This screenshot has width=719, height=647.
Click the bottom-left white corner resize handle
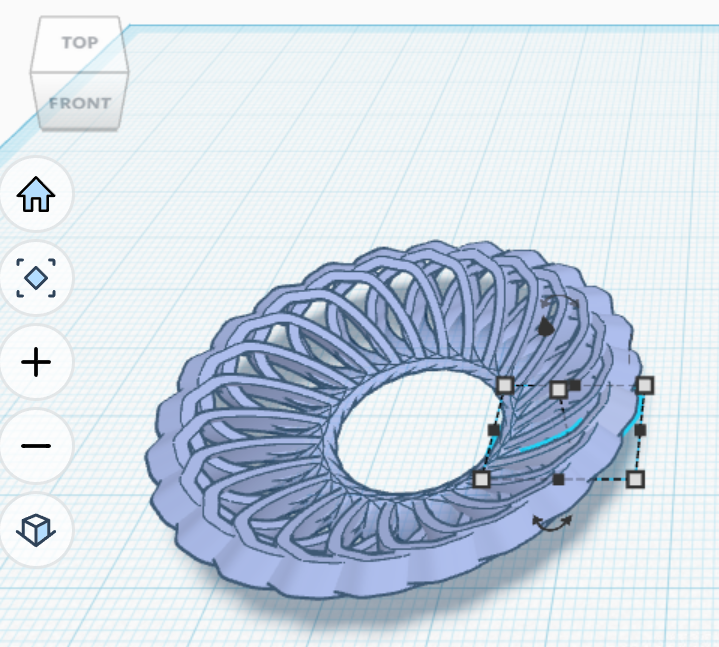point(482,479)
